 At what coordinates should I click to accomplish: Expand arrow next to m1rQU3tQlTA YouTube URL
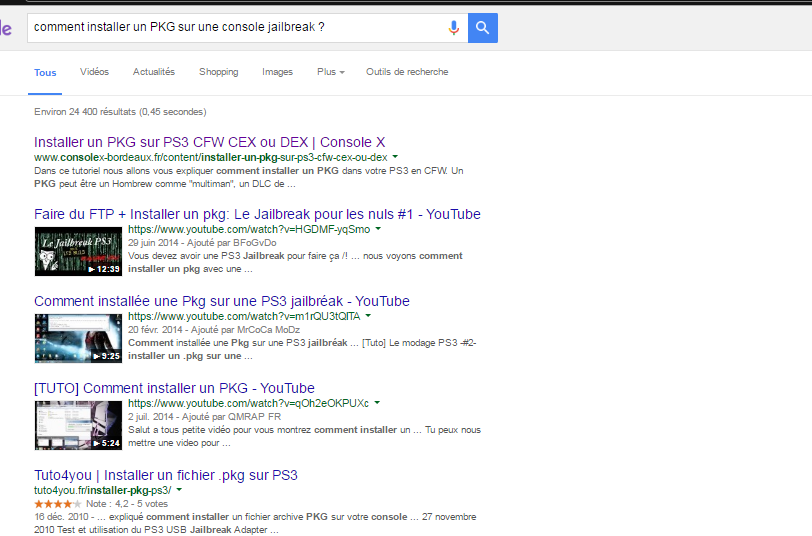tap(368, 315)
